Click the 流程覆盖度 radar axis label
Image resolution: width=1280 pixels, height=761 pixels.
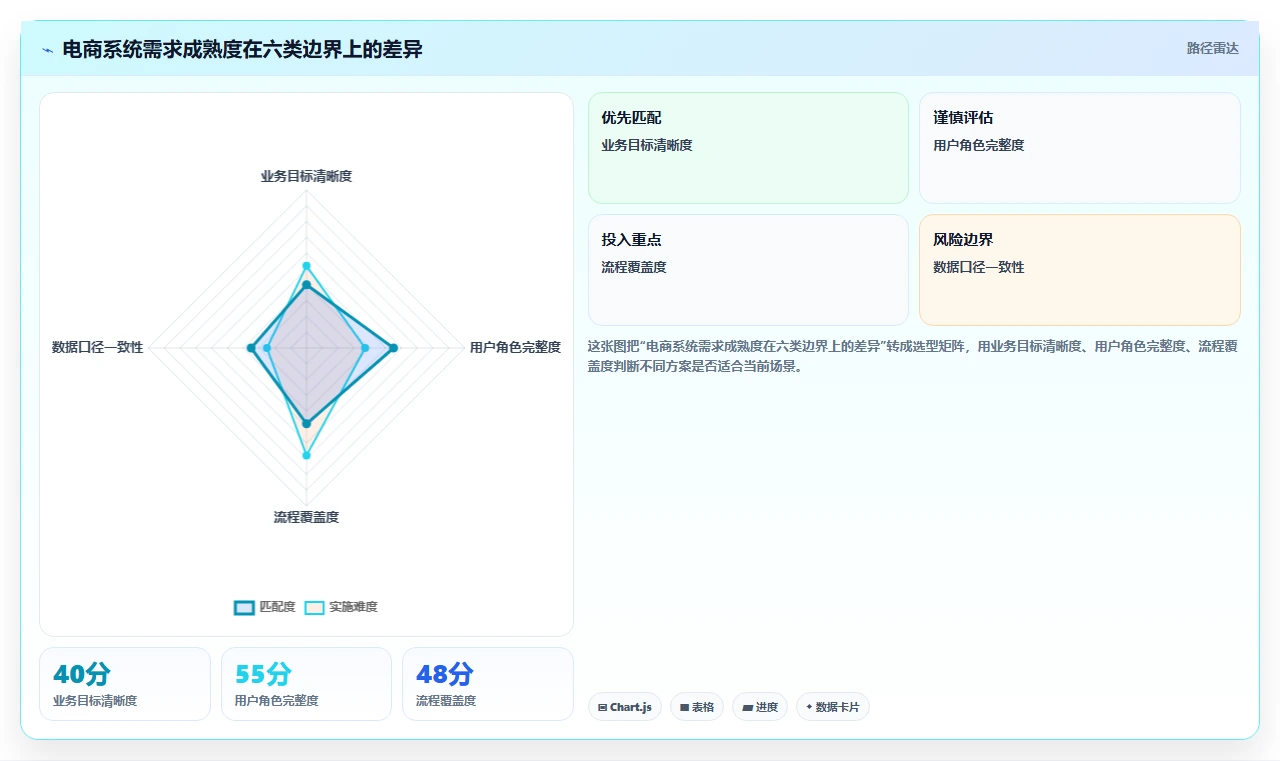[x=306, y=517]
